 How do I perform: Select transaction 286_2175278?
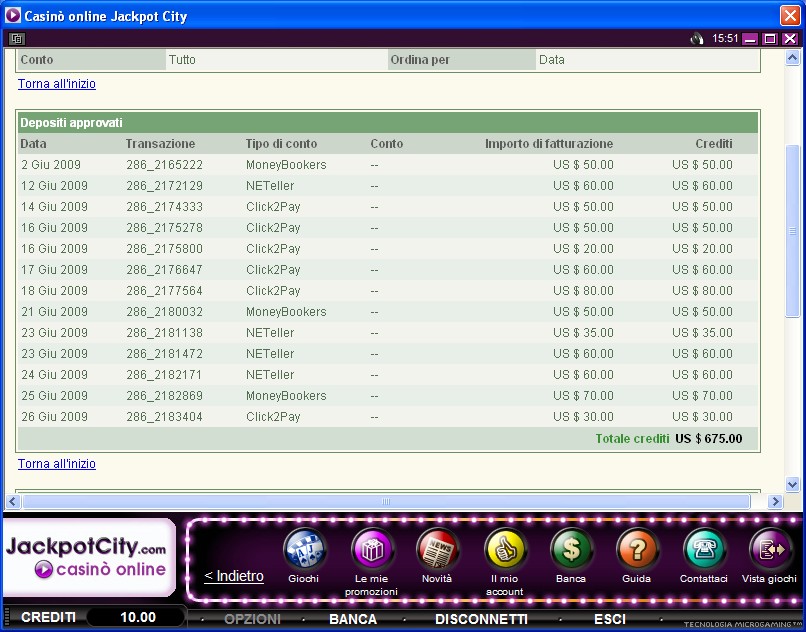(164, 227)
